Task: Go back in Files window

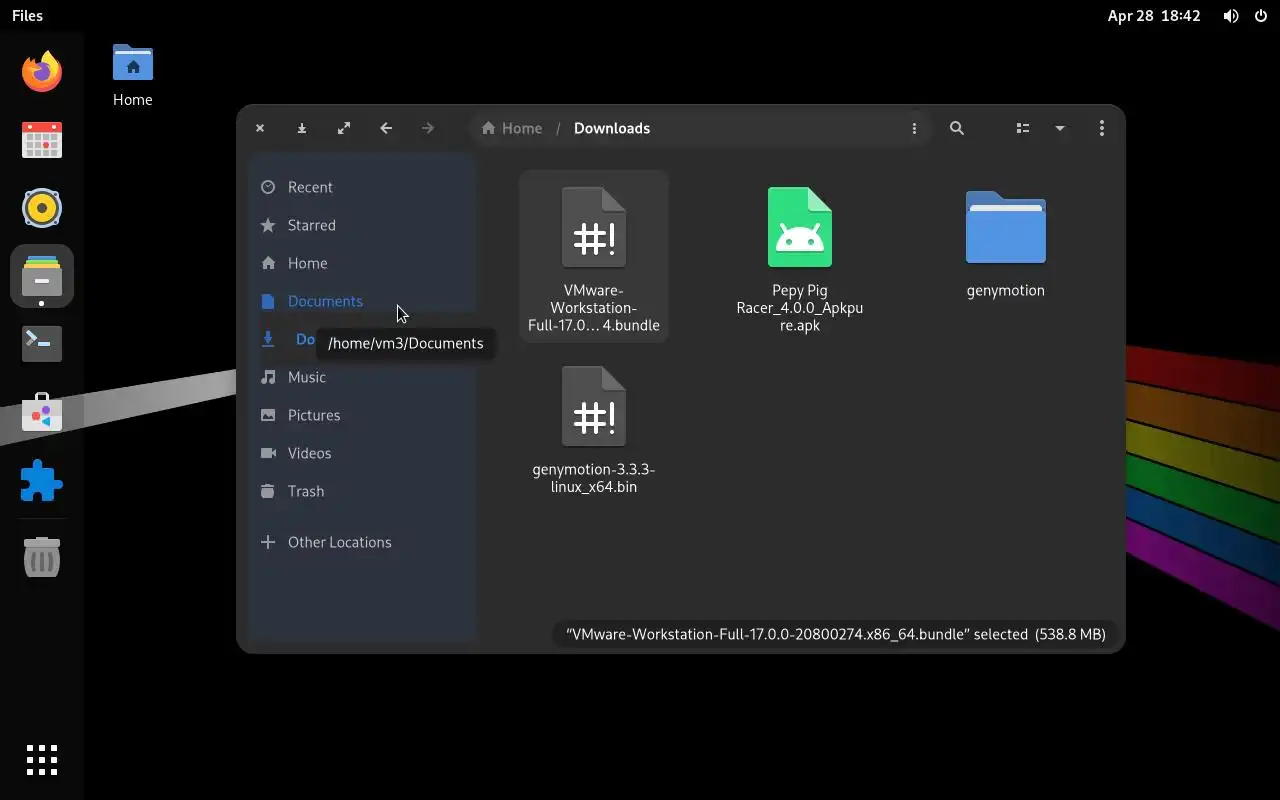Action: [386, 128]
